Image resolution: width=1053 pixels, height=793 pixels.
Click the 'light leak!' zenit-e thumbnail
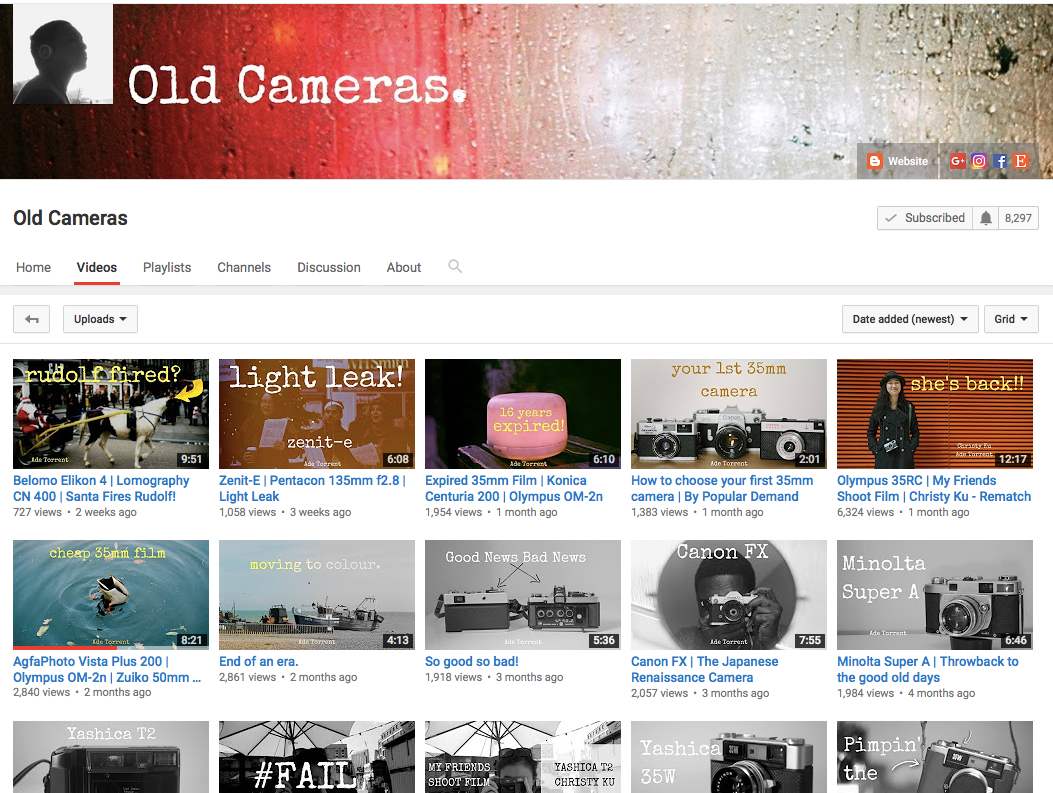[x=317, y=414]
